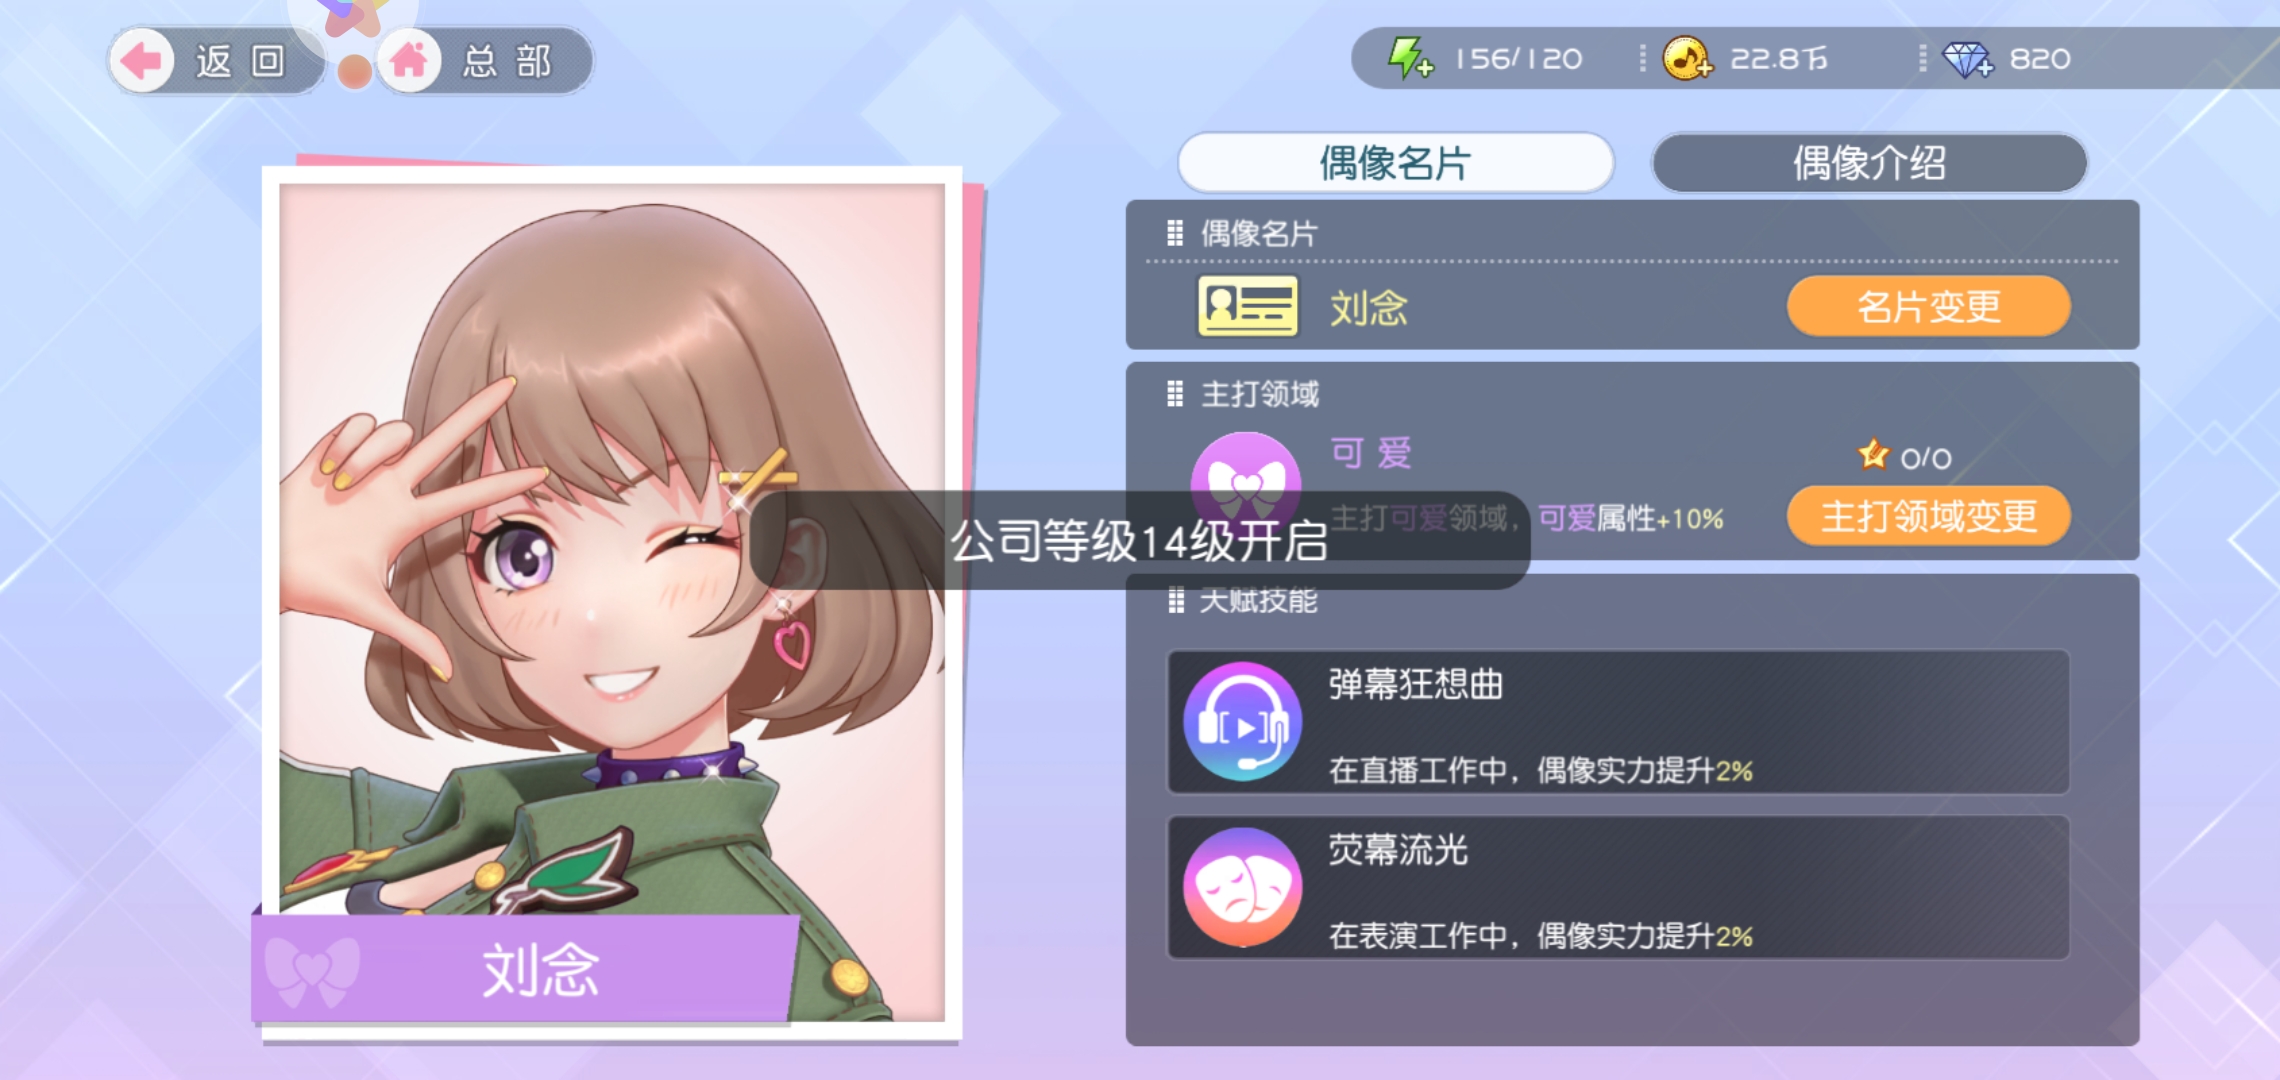Select the 偶像名片 tab
Image resolution: width=2280 pixels, height=1080 pixels.
pyautogui.click(x=1395, y=163)
